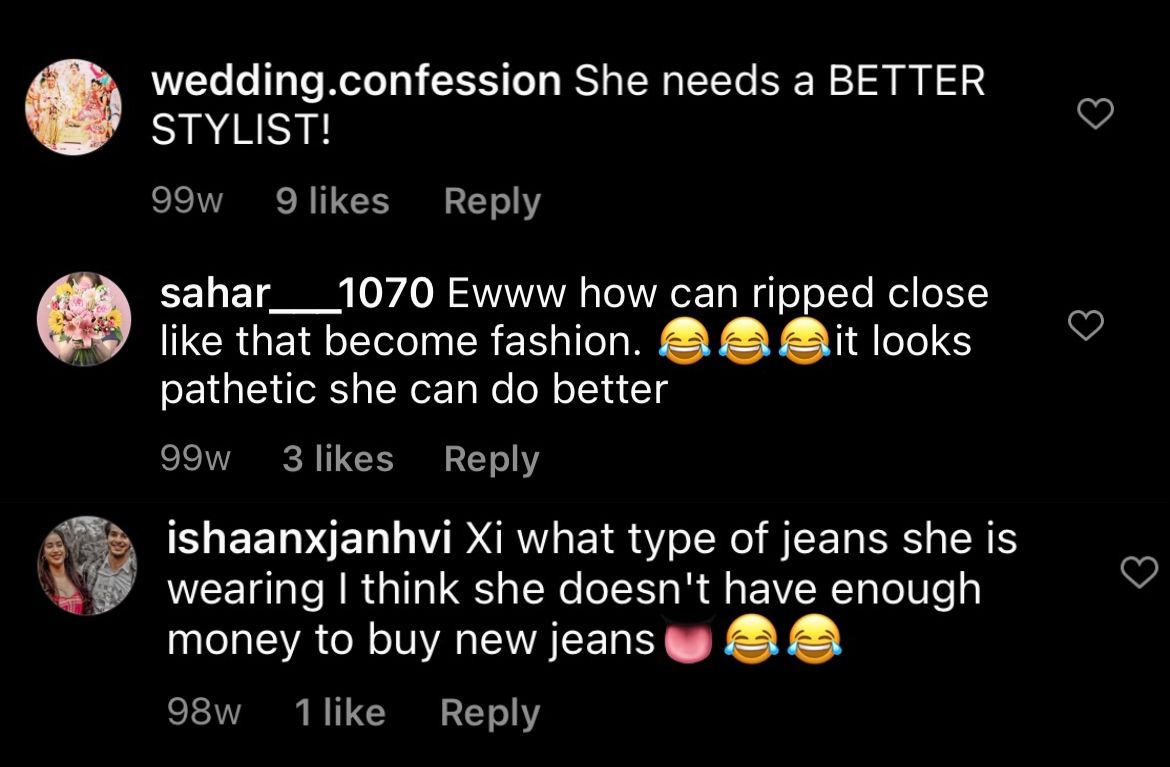
Task: Select the tongue emoji in ishaanxjanhvi's comment
Action: click(x=688, y=641)
